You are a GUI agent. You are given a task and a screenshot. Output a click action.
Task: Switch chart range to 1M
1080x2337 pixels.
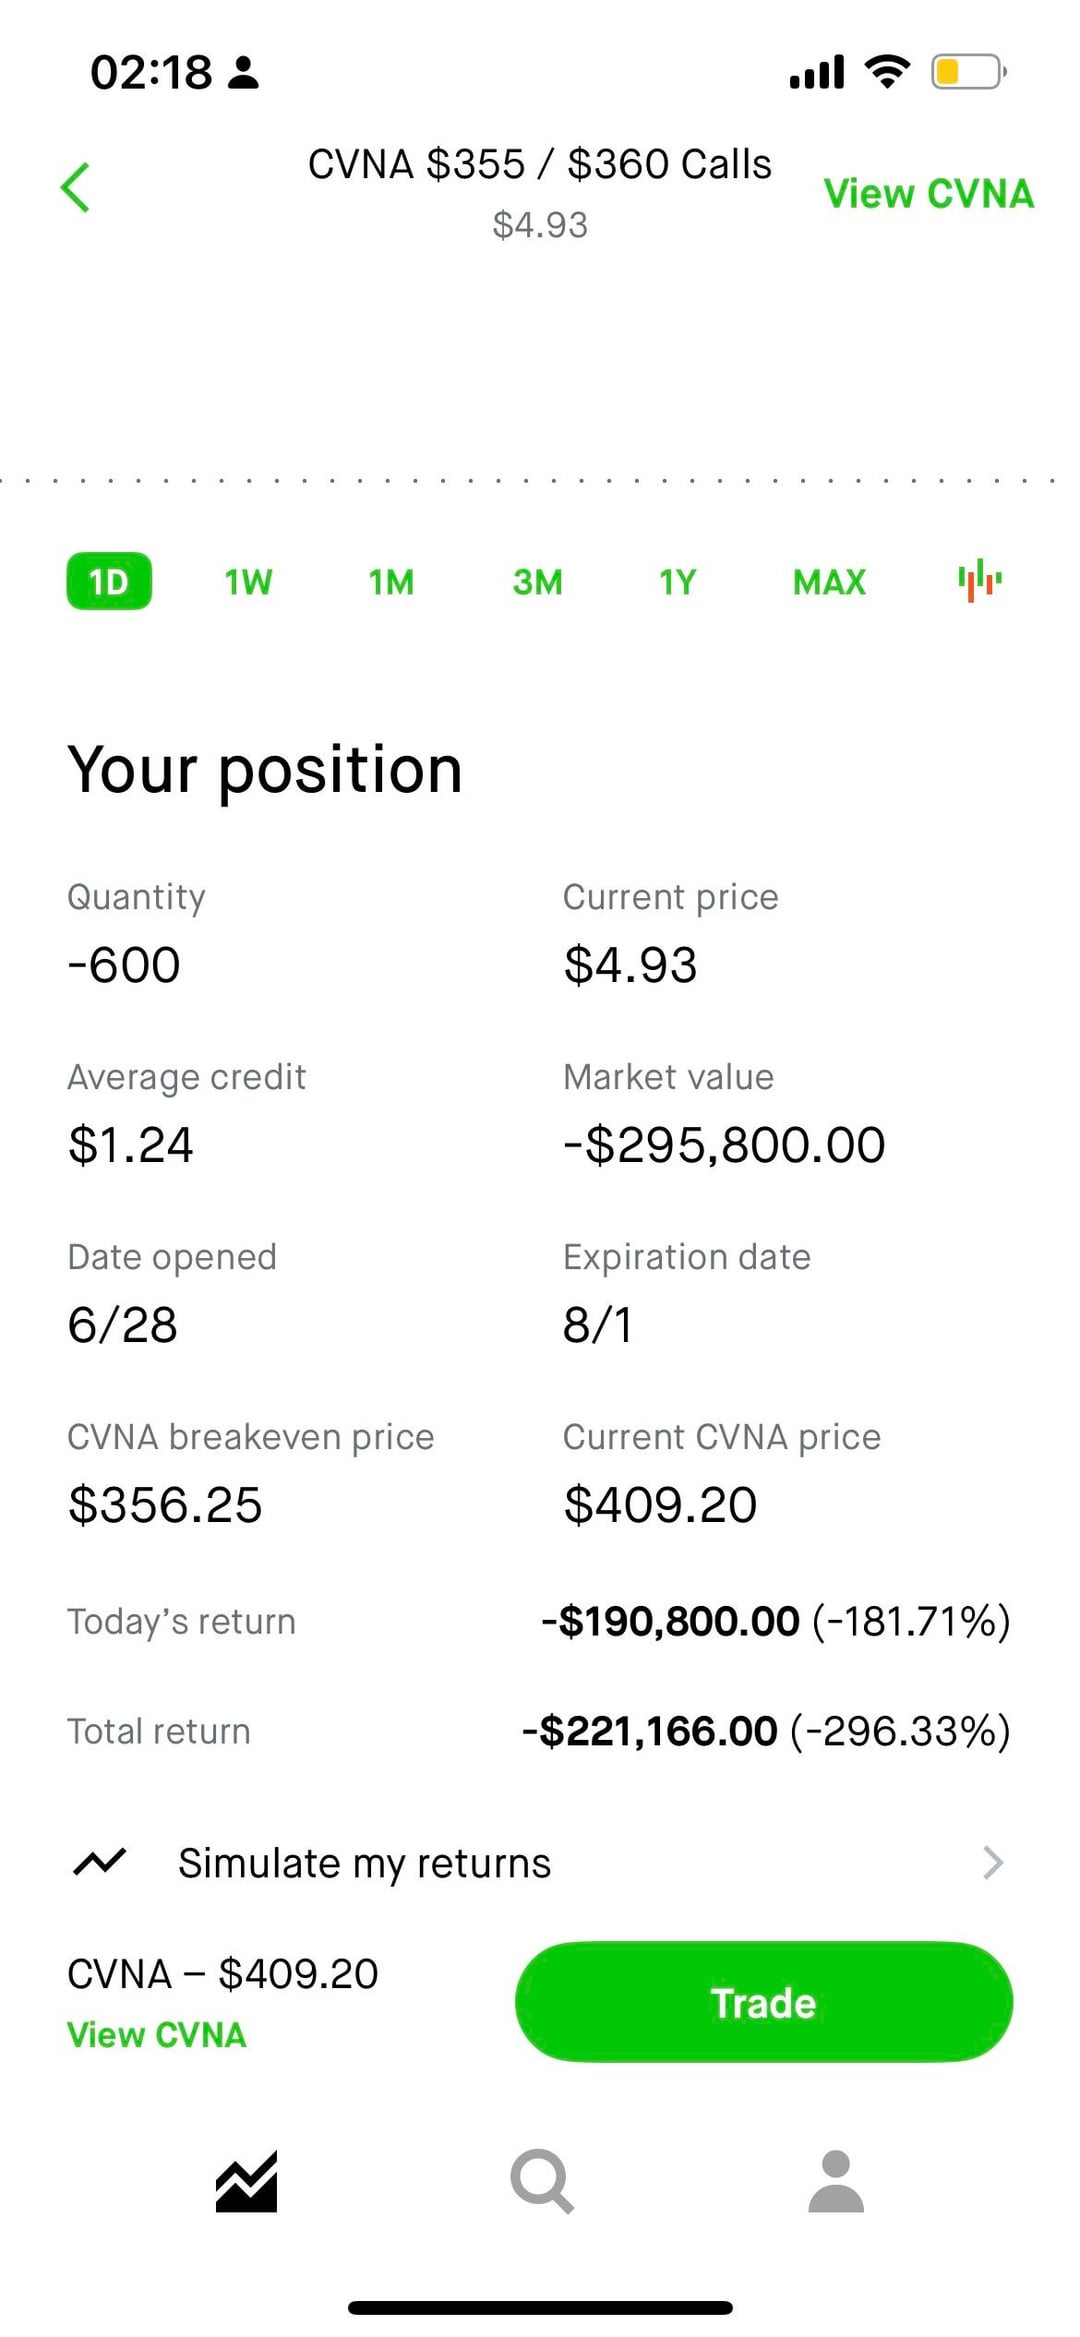[x=391, y=581]
